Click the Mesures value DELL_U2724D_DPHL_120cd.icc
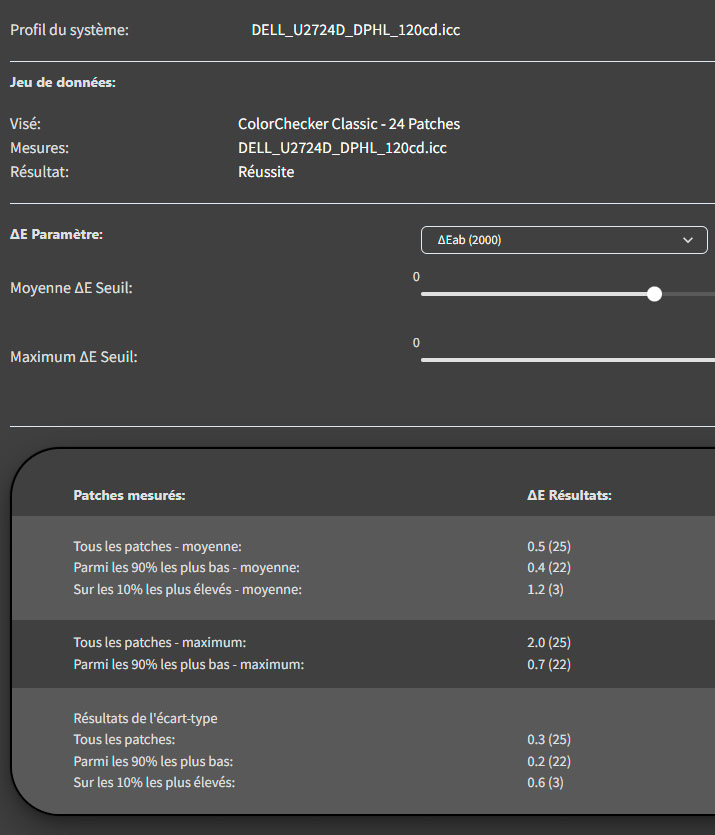This screenshot has height=835, width=715. click(342, 148)
